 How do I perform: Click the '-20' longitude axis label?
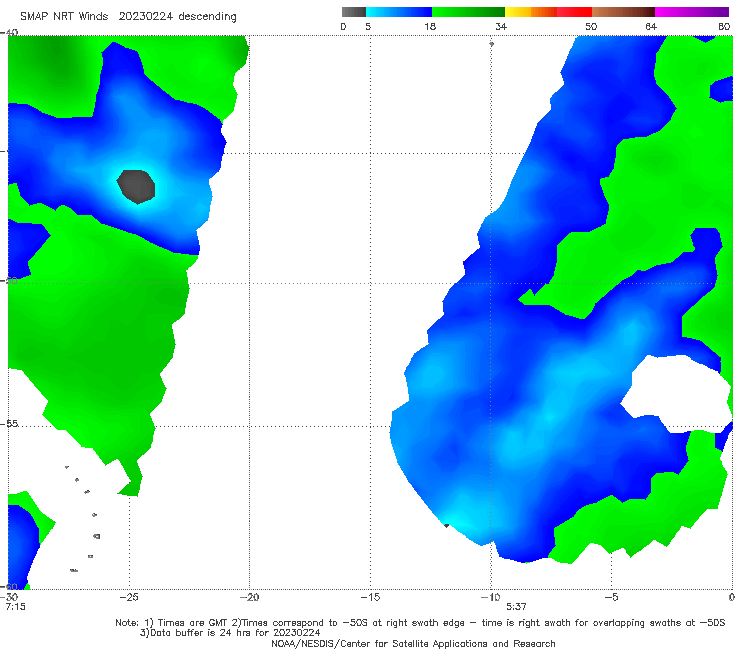249,597
